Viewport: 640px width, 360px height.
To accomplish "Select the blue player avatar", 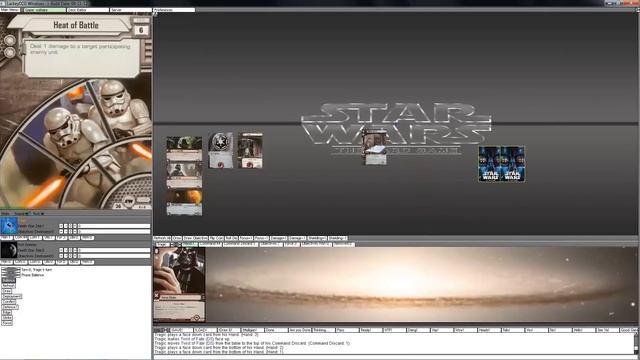I will pos(9,225).
